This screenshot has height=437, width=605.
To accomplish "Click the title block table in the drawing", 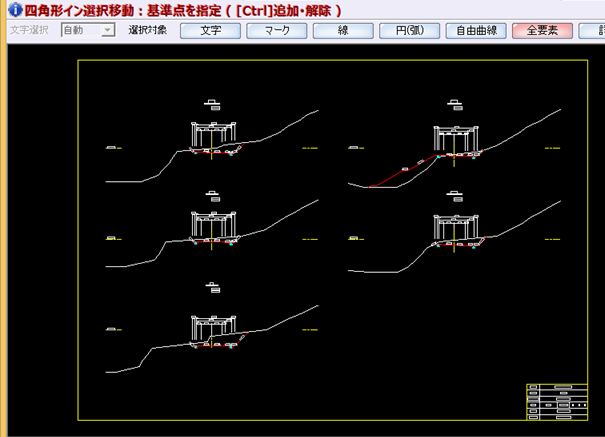I will [x=557, y=402].
